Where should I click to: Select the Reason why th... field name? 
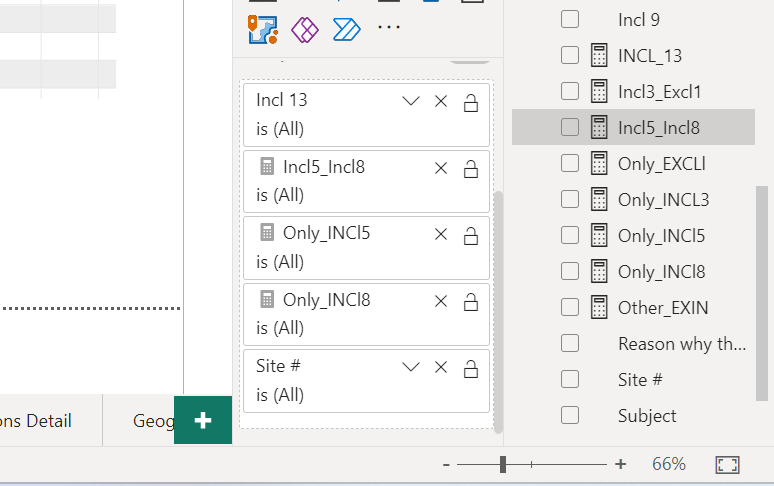coord(682,344)
